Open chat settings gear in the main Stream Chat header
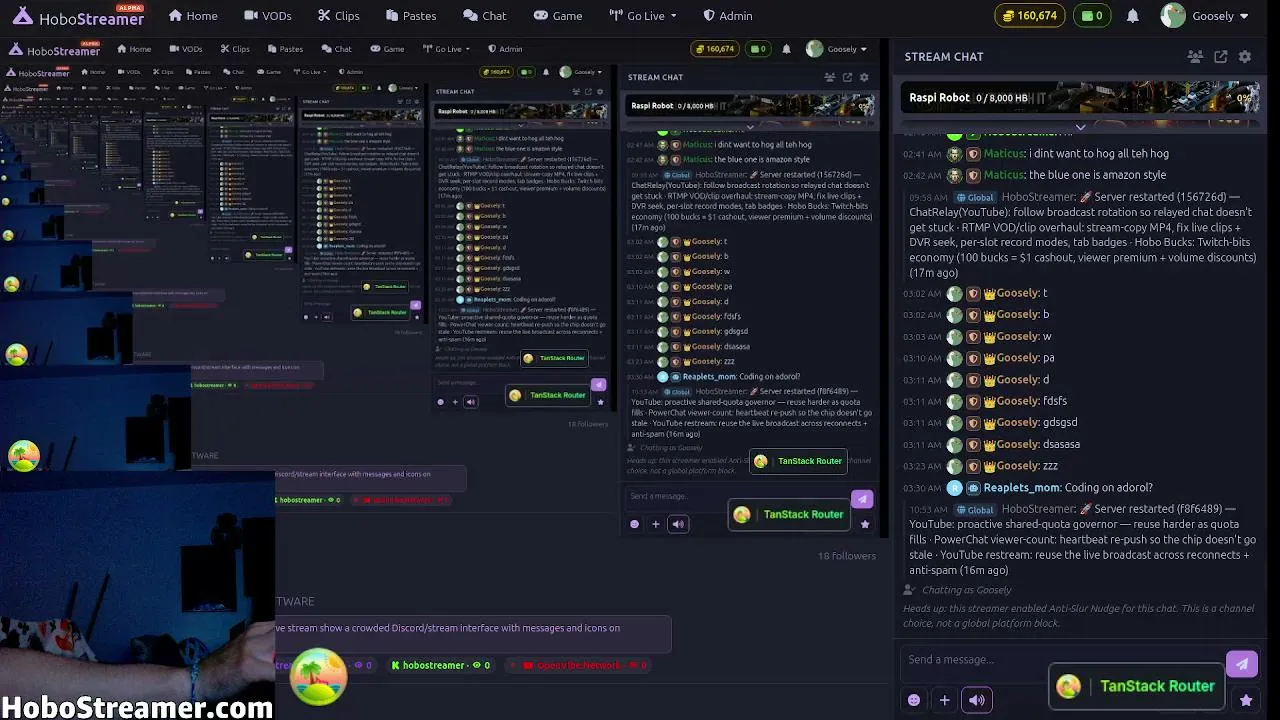Viewport: 1280px width, 720px height. pyautogui.click(x=1245, y=57)
